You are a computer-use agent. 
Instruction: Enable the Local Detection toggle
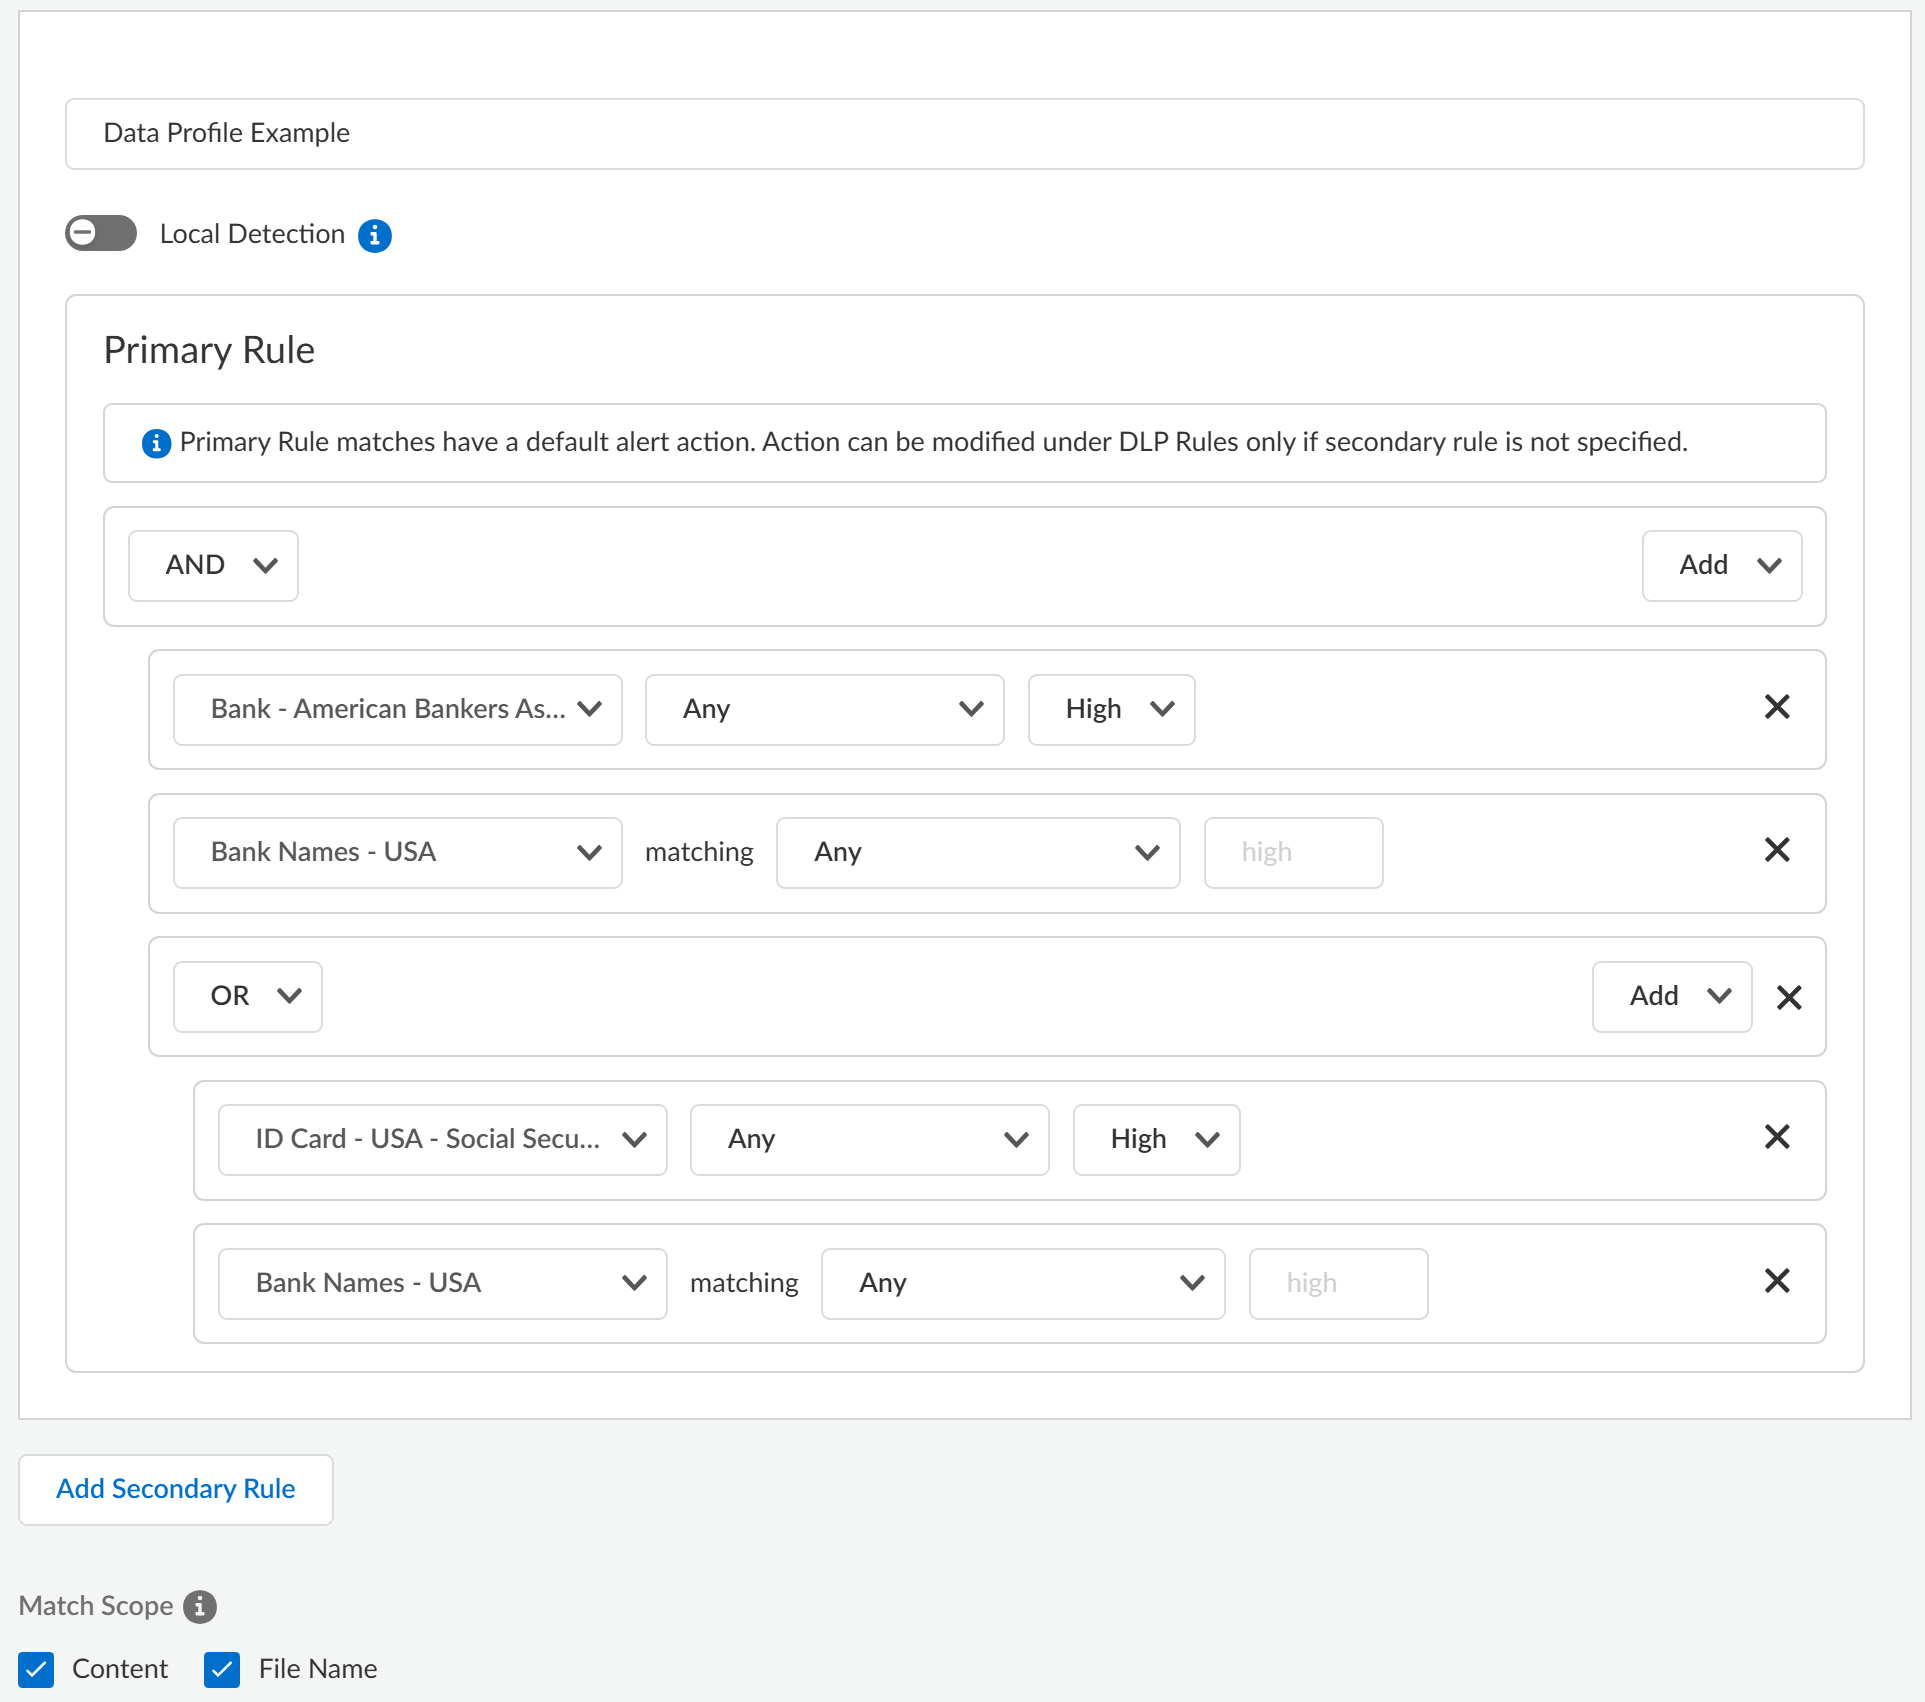101,233
